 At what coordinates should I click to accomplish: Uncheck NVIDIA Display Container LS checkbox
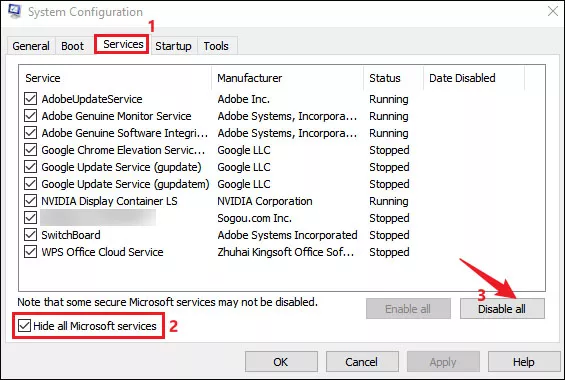(x=30, y=201)
